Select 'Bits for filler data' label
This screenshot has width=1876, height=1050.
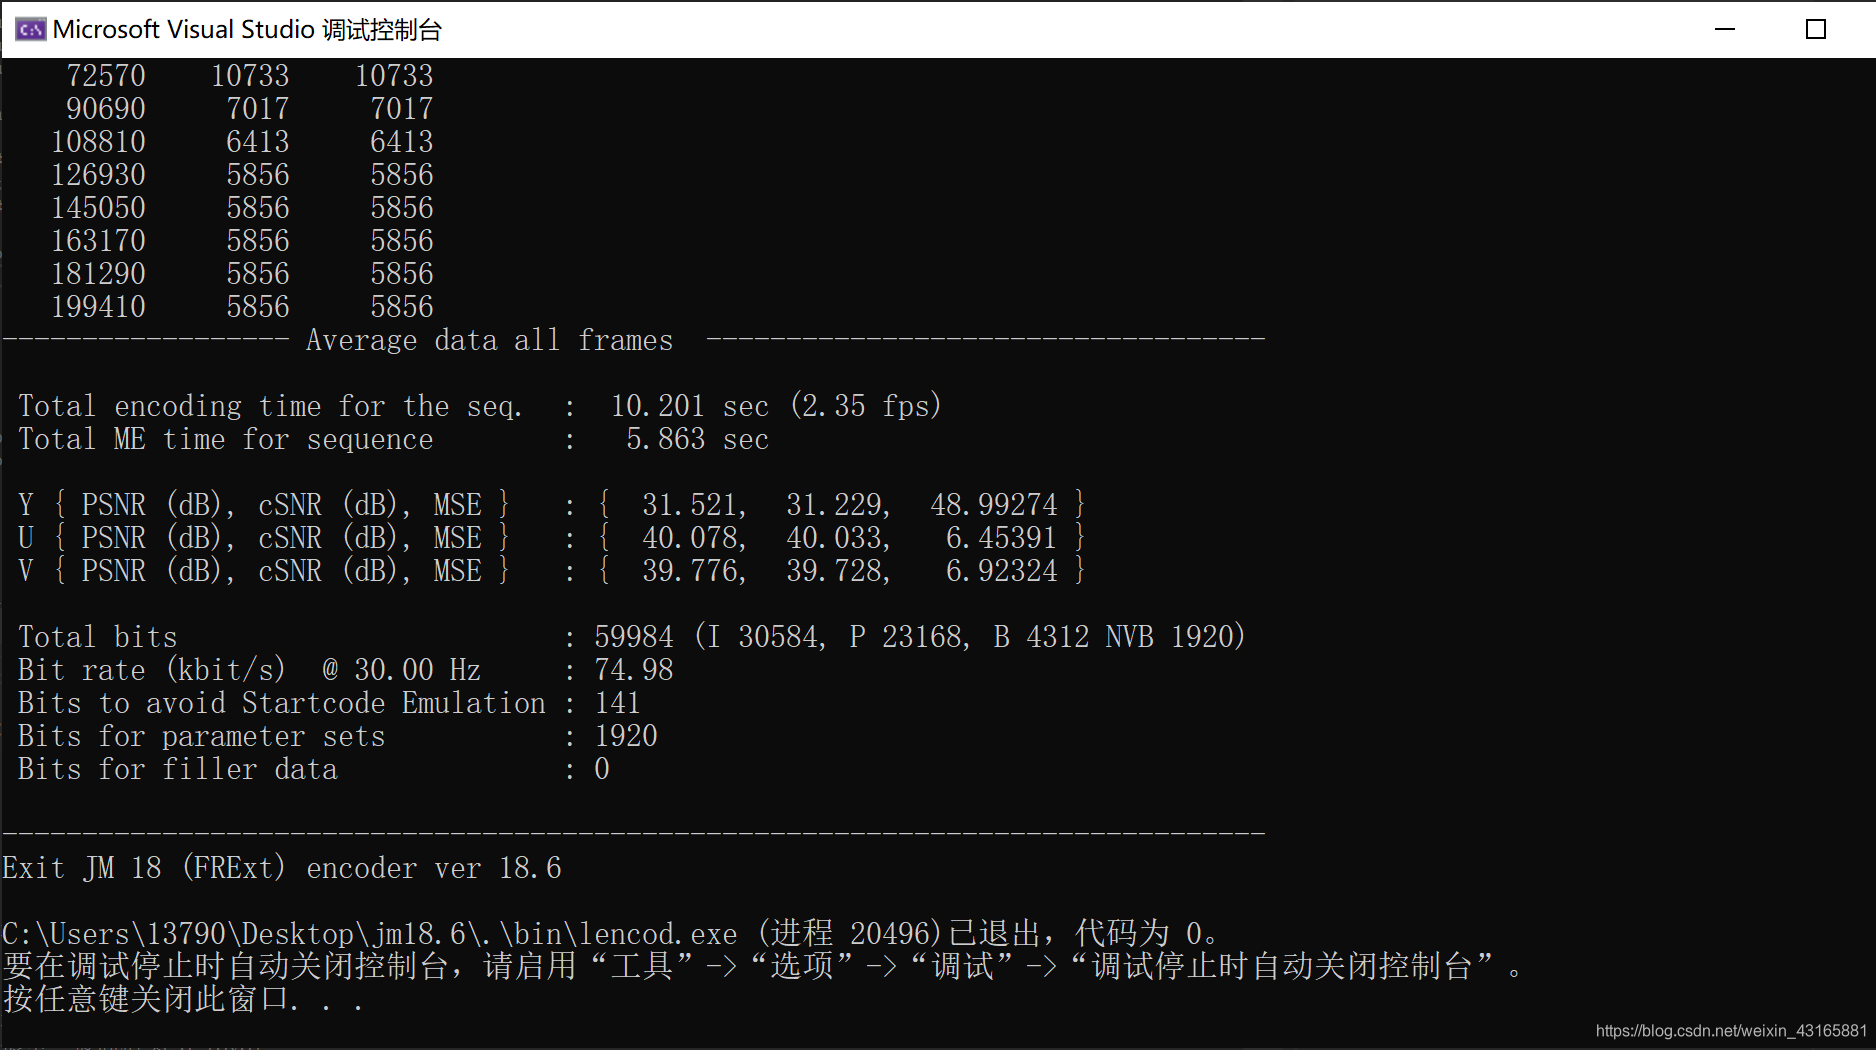(x=178, y=770)
